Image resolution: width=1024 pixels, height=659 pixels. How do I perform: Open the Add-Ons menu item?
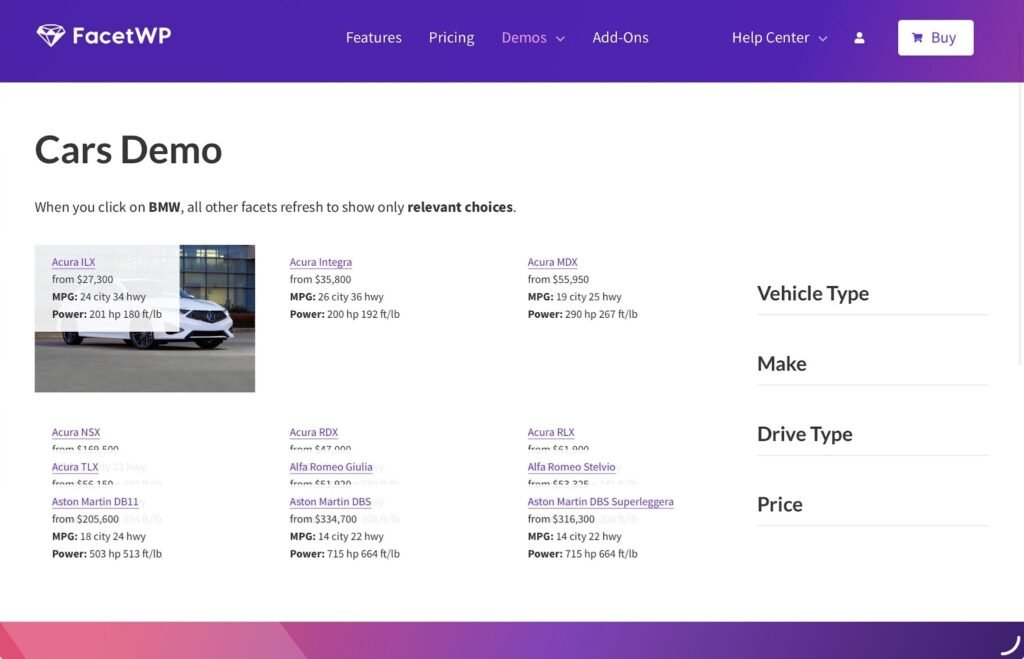pos(620,38)
